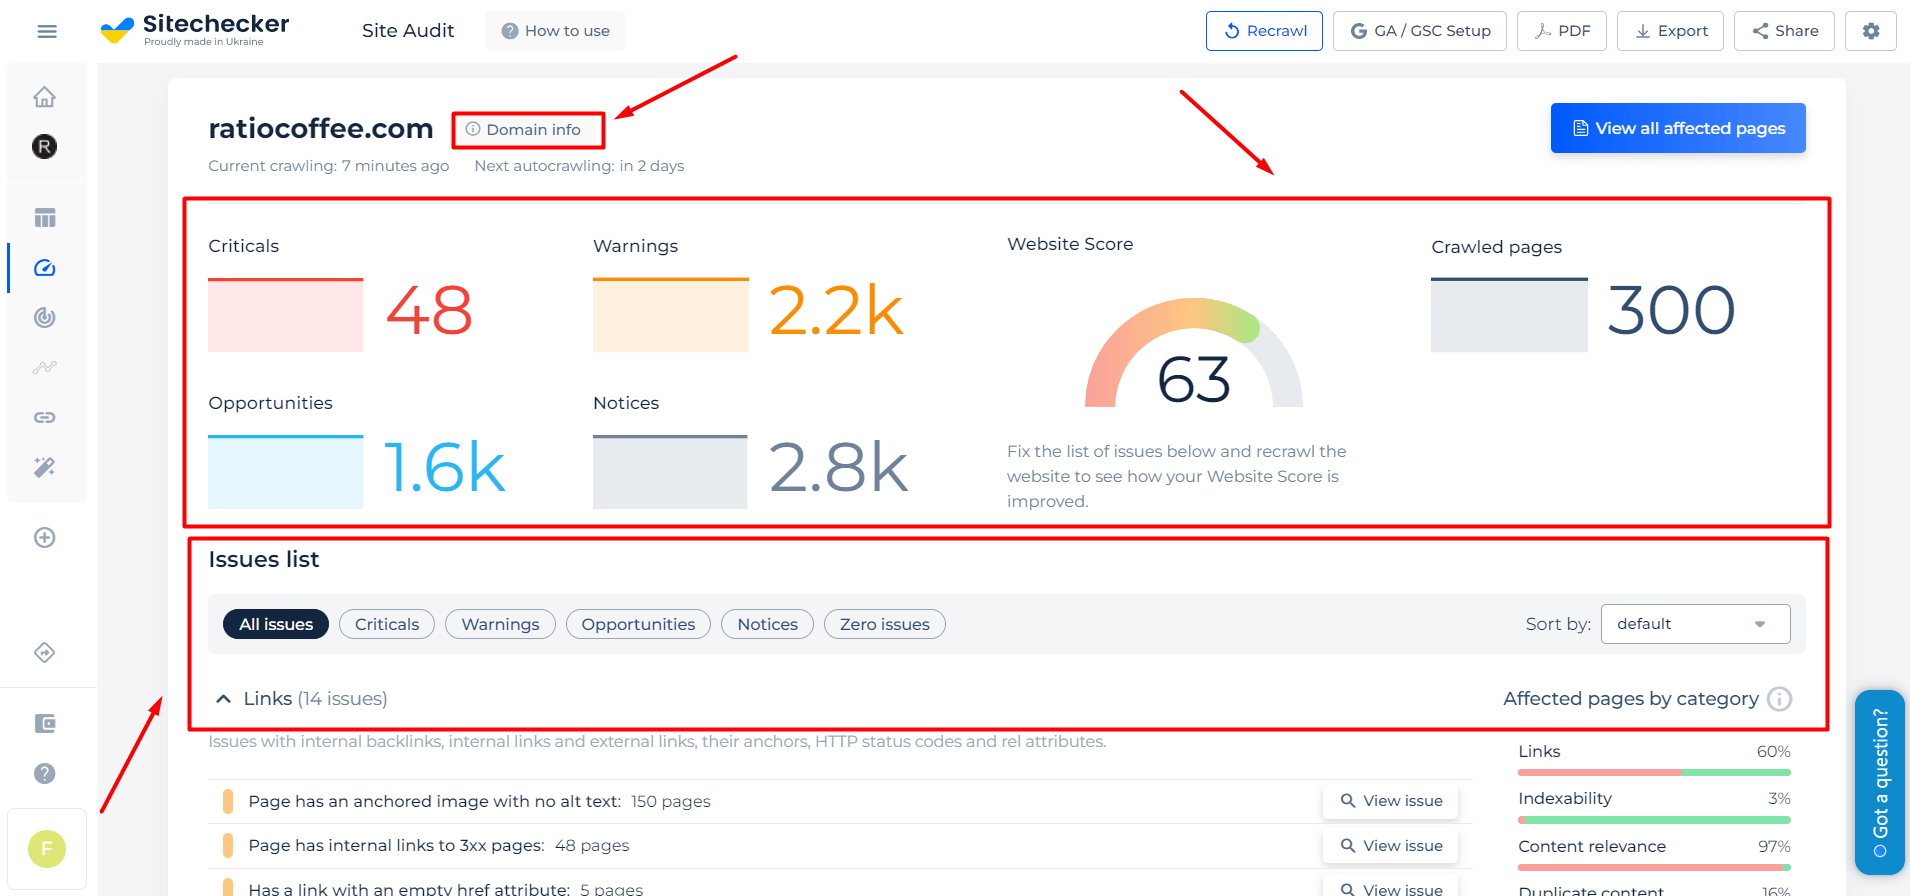Viewport: 1910px width, 896px height.
Task: Click the Share button
Action: point(1784,31)
